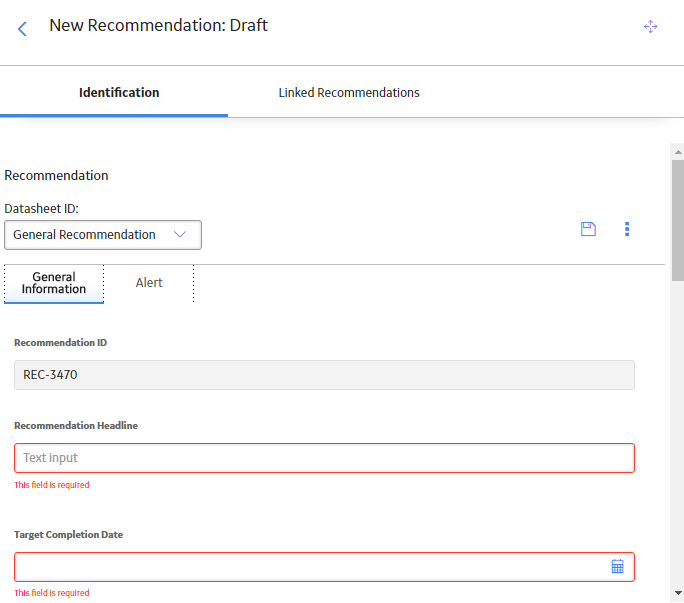Go back using the left arrow

click(22, 29)
